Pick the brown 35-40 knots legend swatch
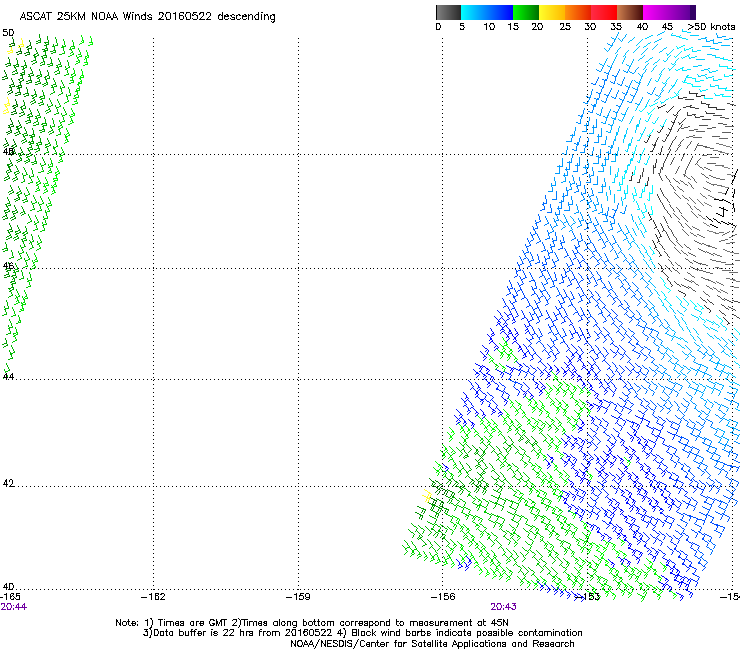The height and width of the screenshot is (650, 740). (630, 12)
